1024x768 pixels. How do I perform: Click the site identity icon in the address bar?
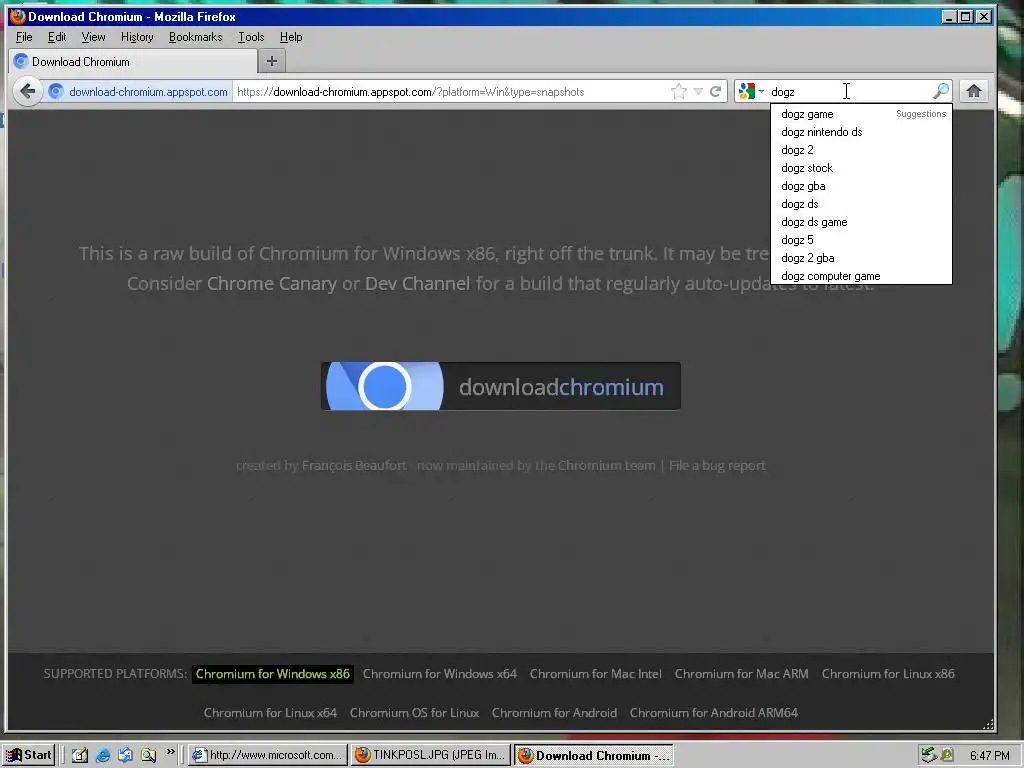tap(56, 91)
